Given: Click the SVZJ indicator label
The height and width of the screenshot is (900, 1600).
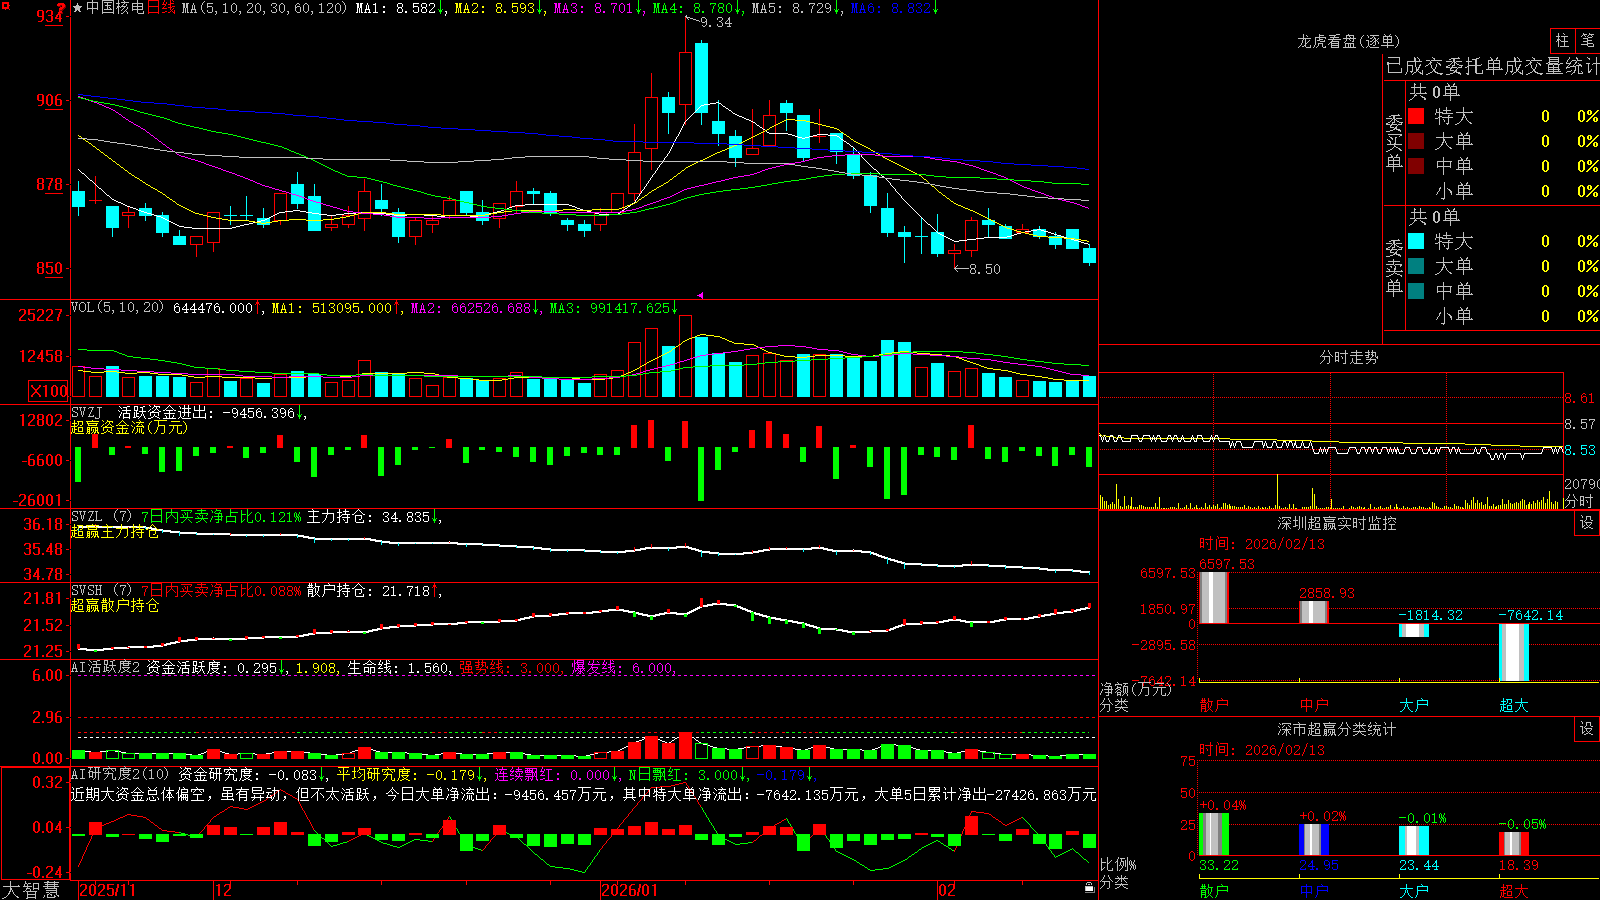Looking at the screenshot, I should [87, 412].
